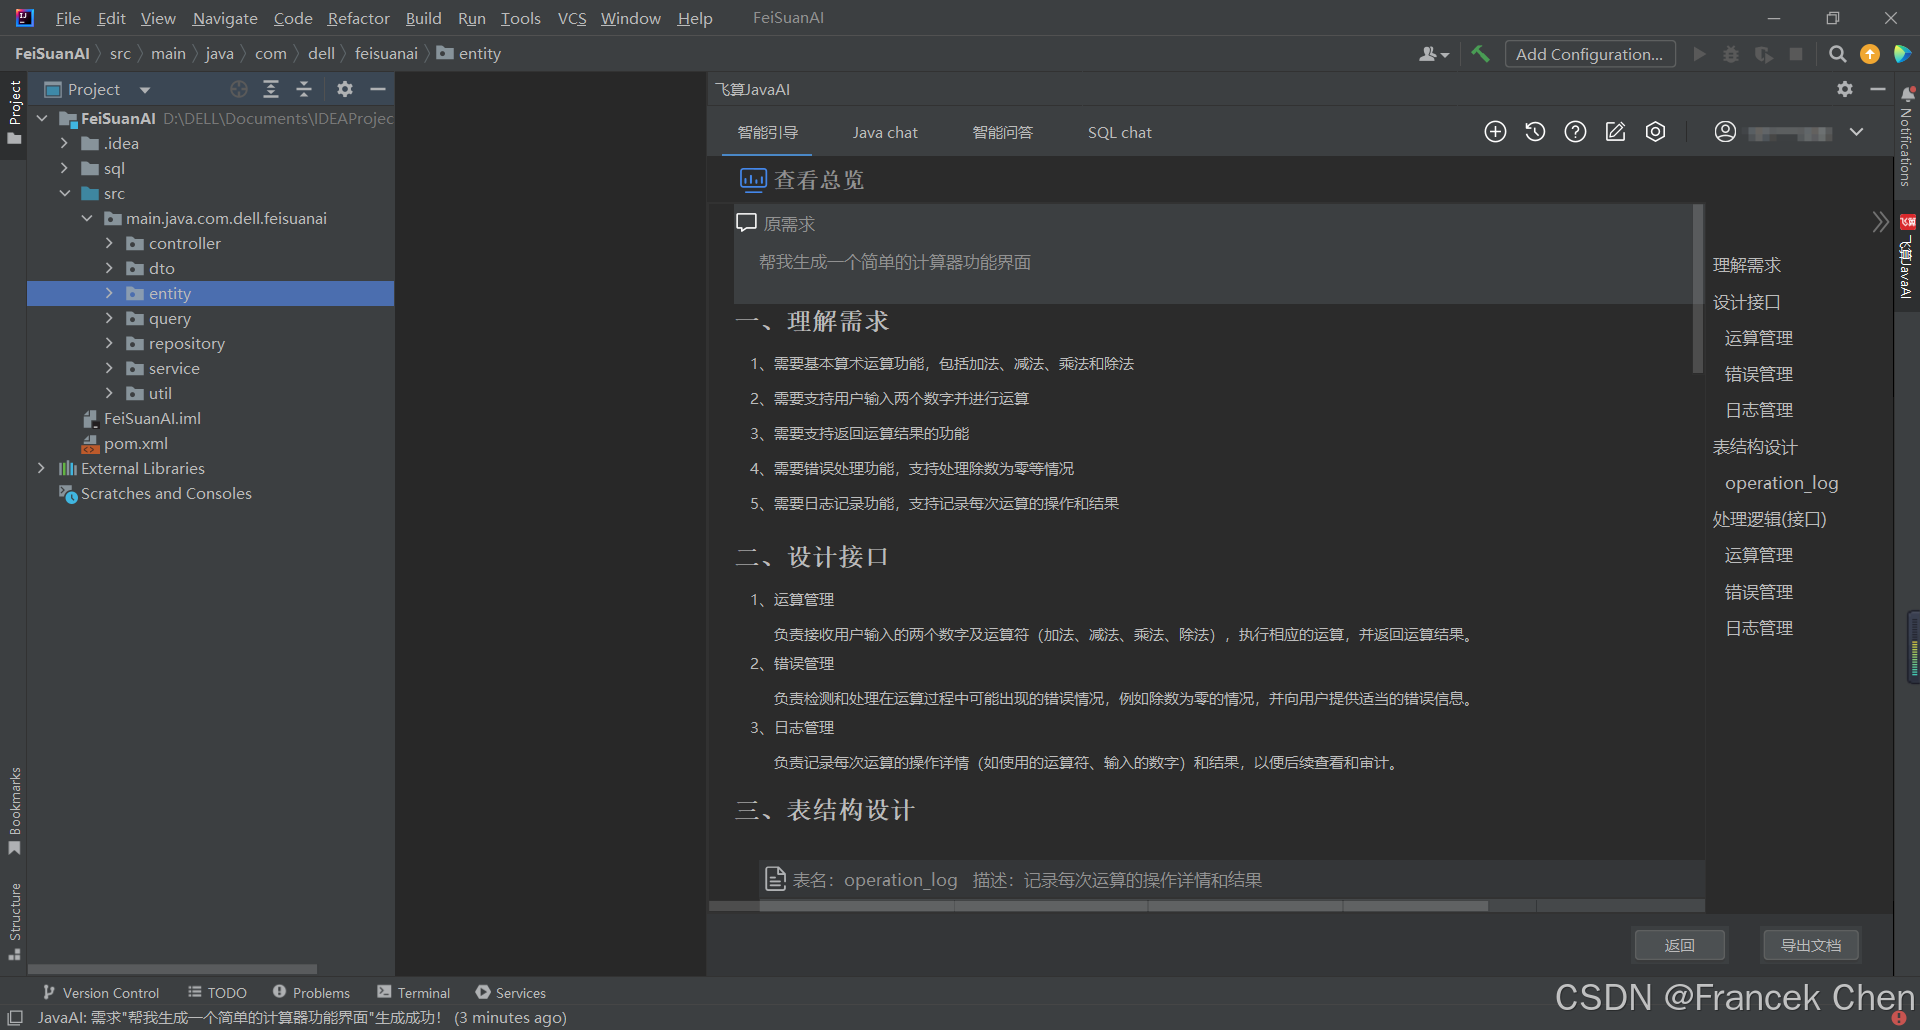
Task: Expand the controller folder
Action: [x=110, y=243]
